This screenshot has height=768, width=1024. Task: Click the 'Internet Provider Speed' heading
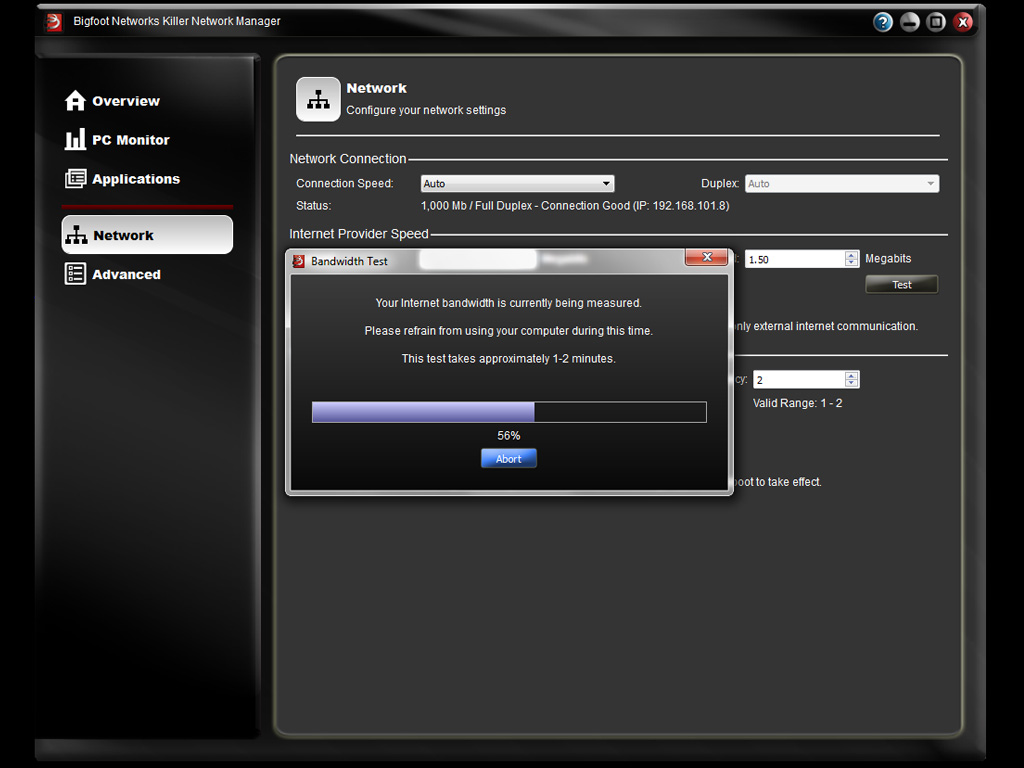tap(359, 234)
